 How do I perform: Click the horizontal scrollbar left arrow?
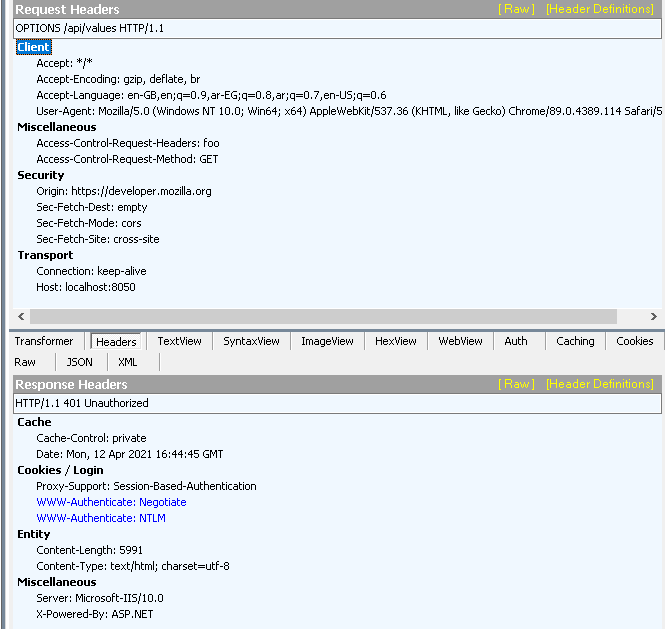pos(21,316)
